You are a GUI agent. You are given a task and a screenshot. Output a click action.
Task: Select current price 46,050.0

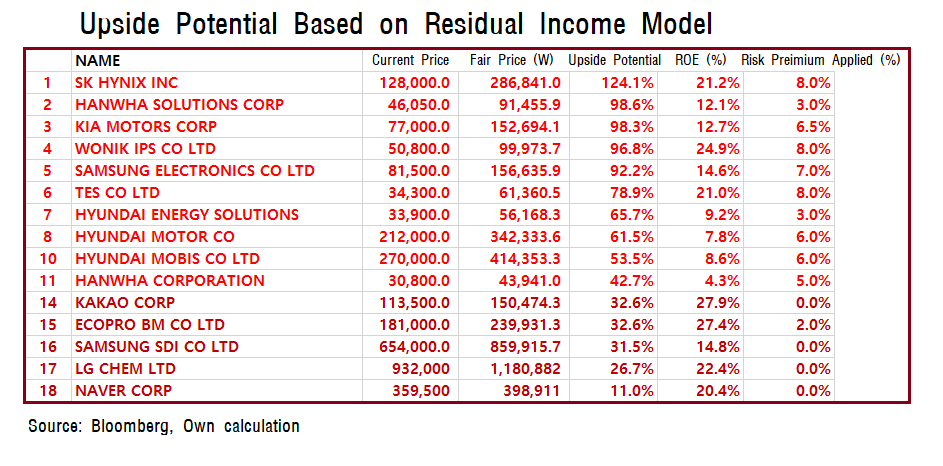(x=419, y=105)
